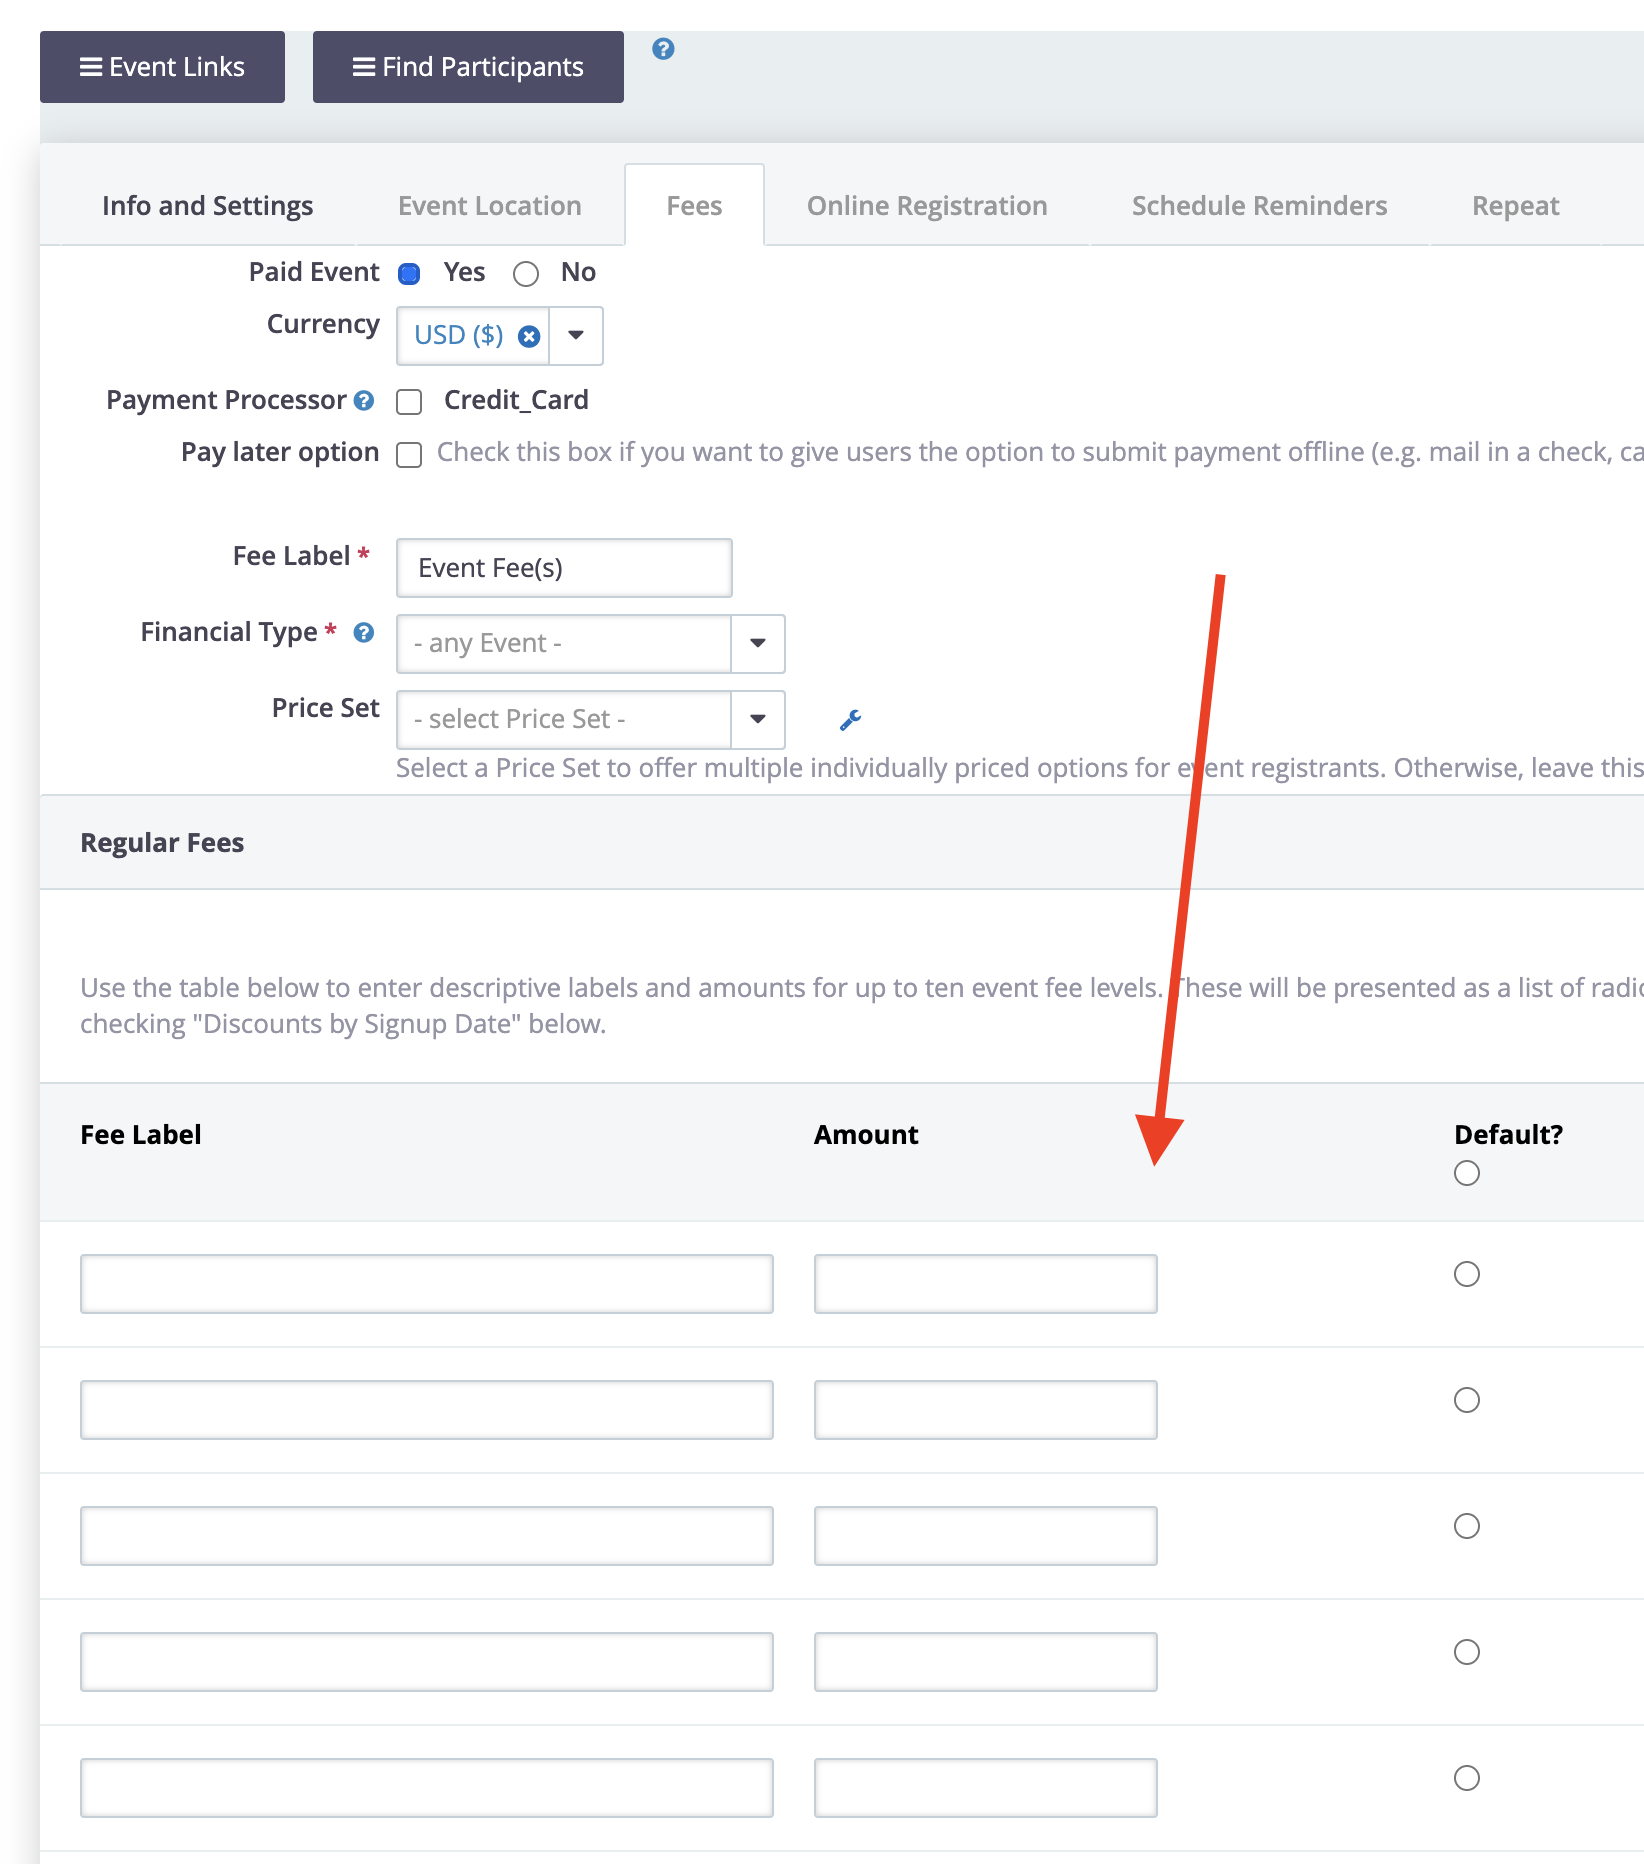Expand the Currency dropdown arrow
Screen dimensions: 1644x1864
[x=576, y=336]
